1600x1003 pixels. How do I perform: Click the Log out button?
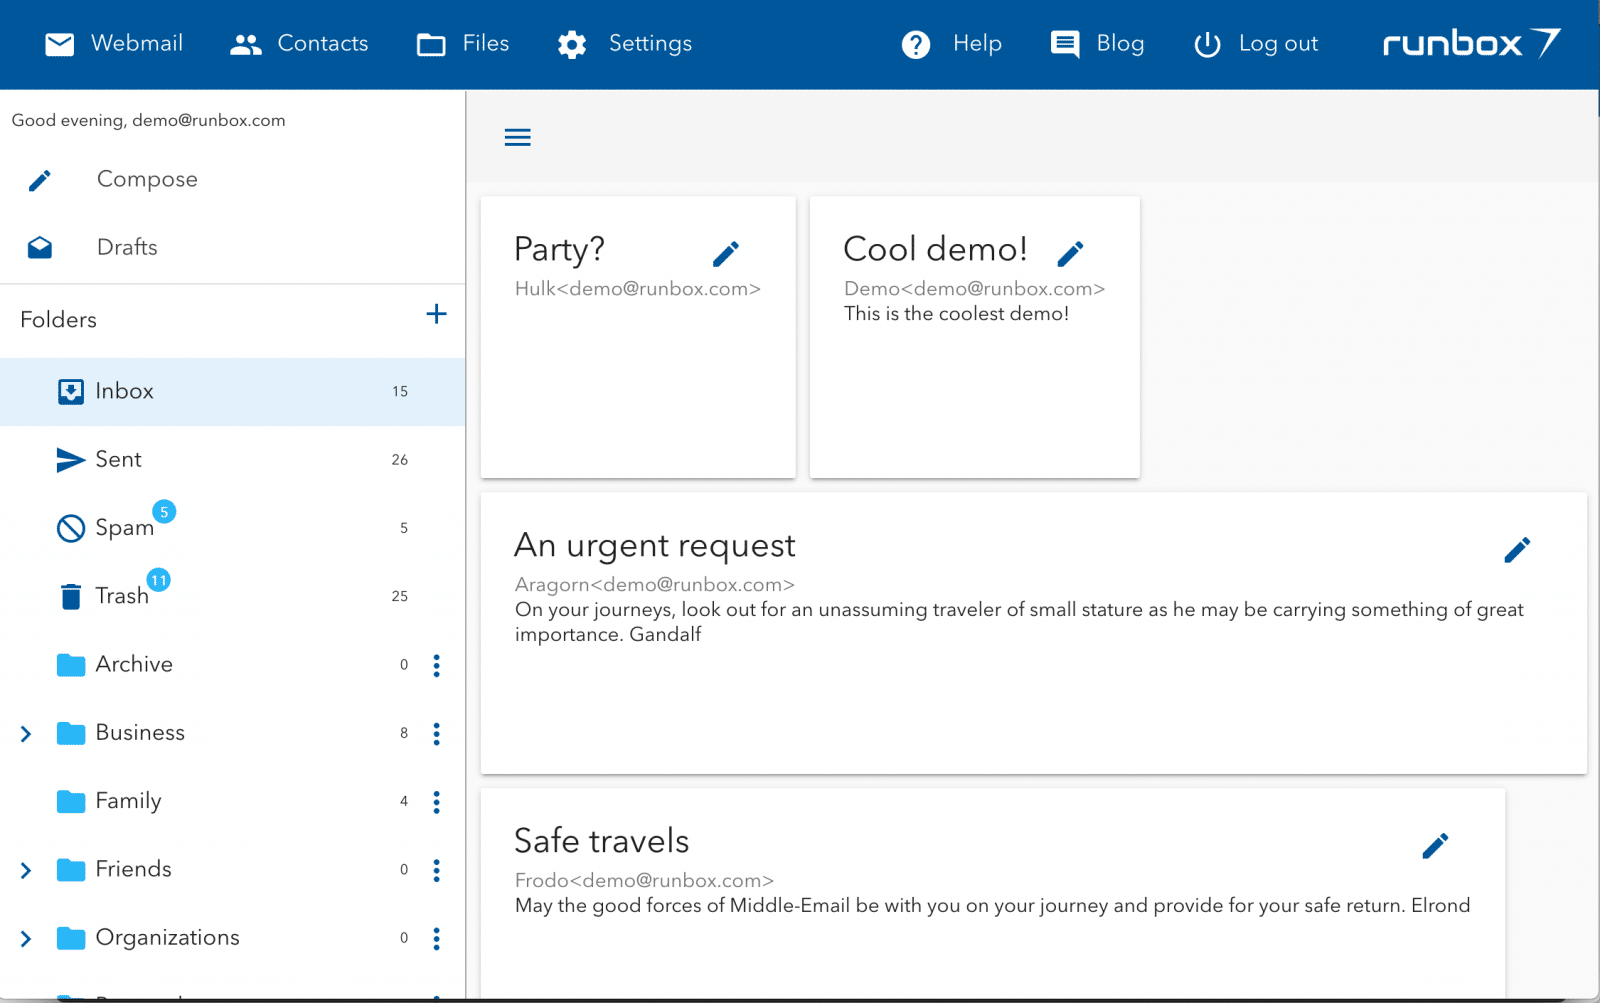pos(1207,43)
